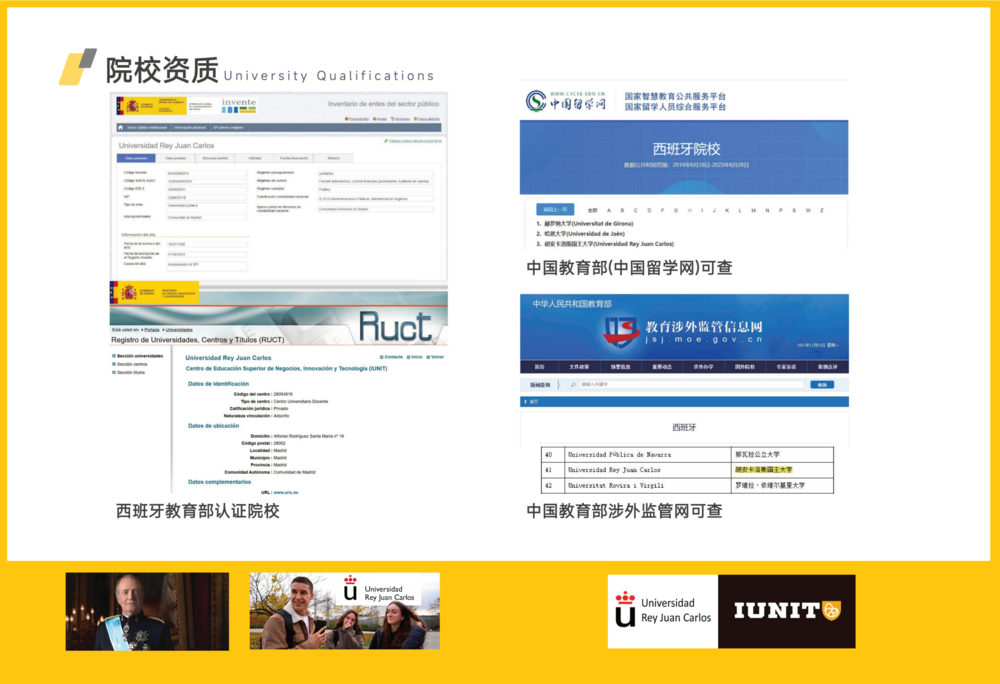Click the Portada breadcrumb link in RUCT
This screenshot has width=1000, height=684.
(152, 330)
